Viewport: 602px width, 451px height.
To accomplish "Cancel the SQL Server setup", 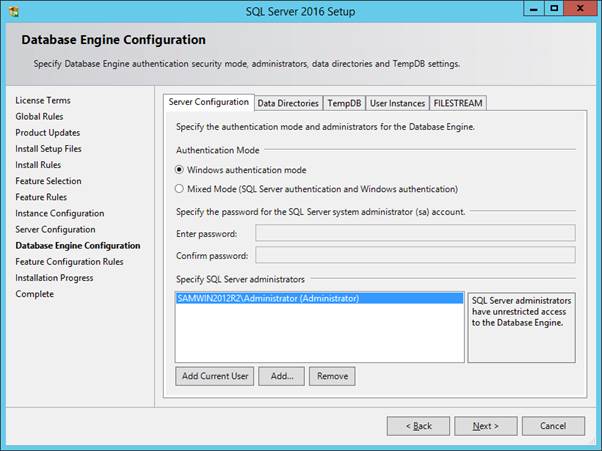I will pyautogui.click(x=553, y=426).
